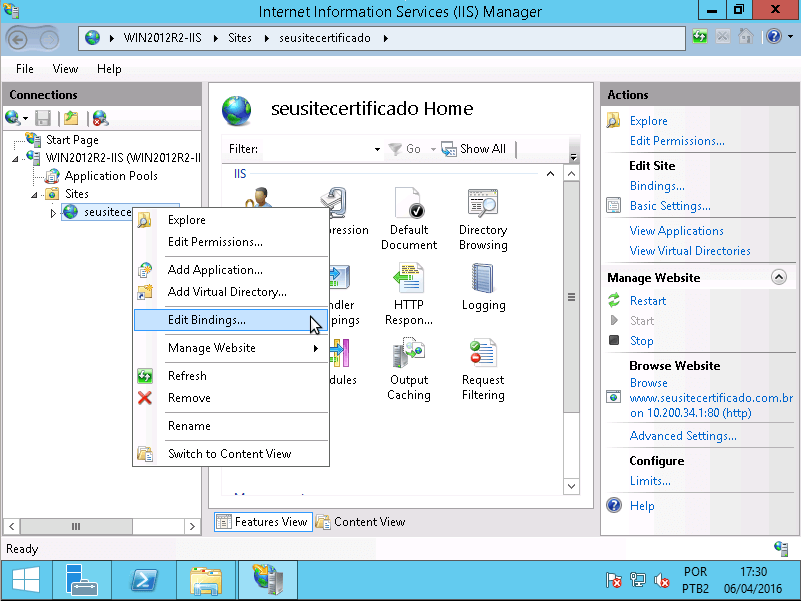Click the back navigation arrow
Screen dimensions: 801x601
click(x=18, y=39)
